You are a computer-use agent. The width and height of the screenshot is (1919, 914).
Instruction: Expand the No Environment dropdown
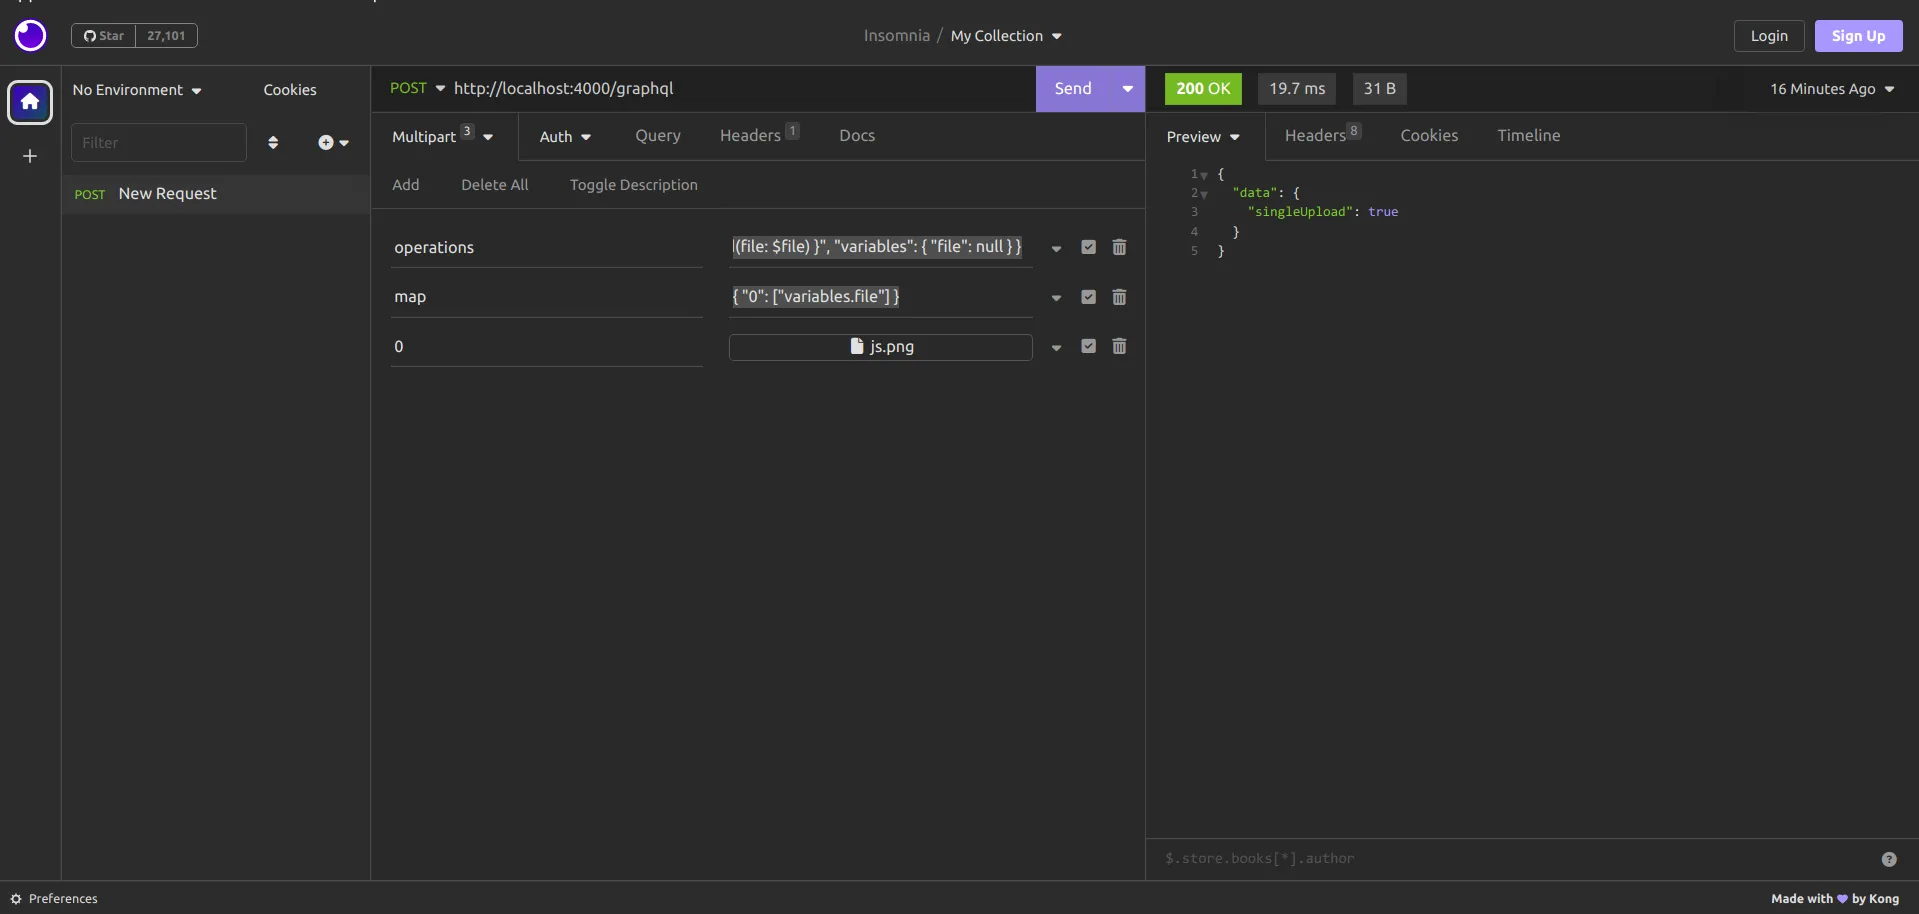(x=137, y=90)
